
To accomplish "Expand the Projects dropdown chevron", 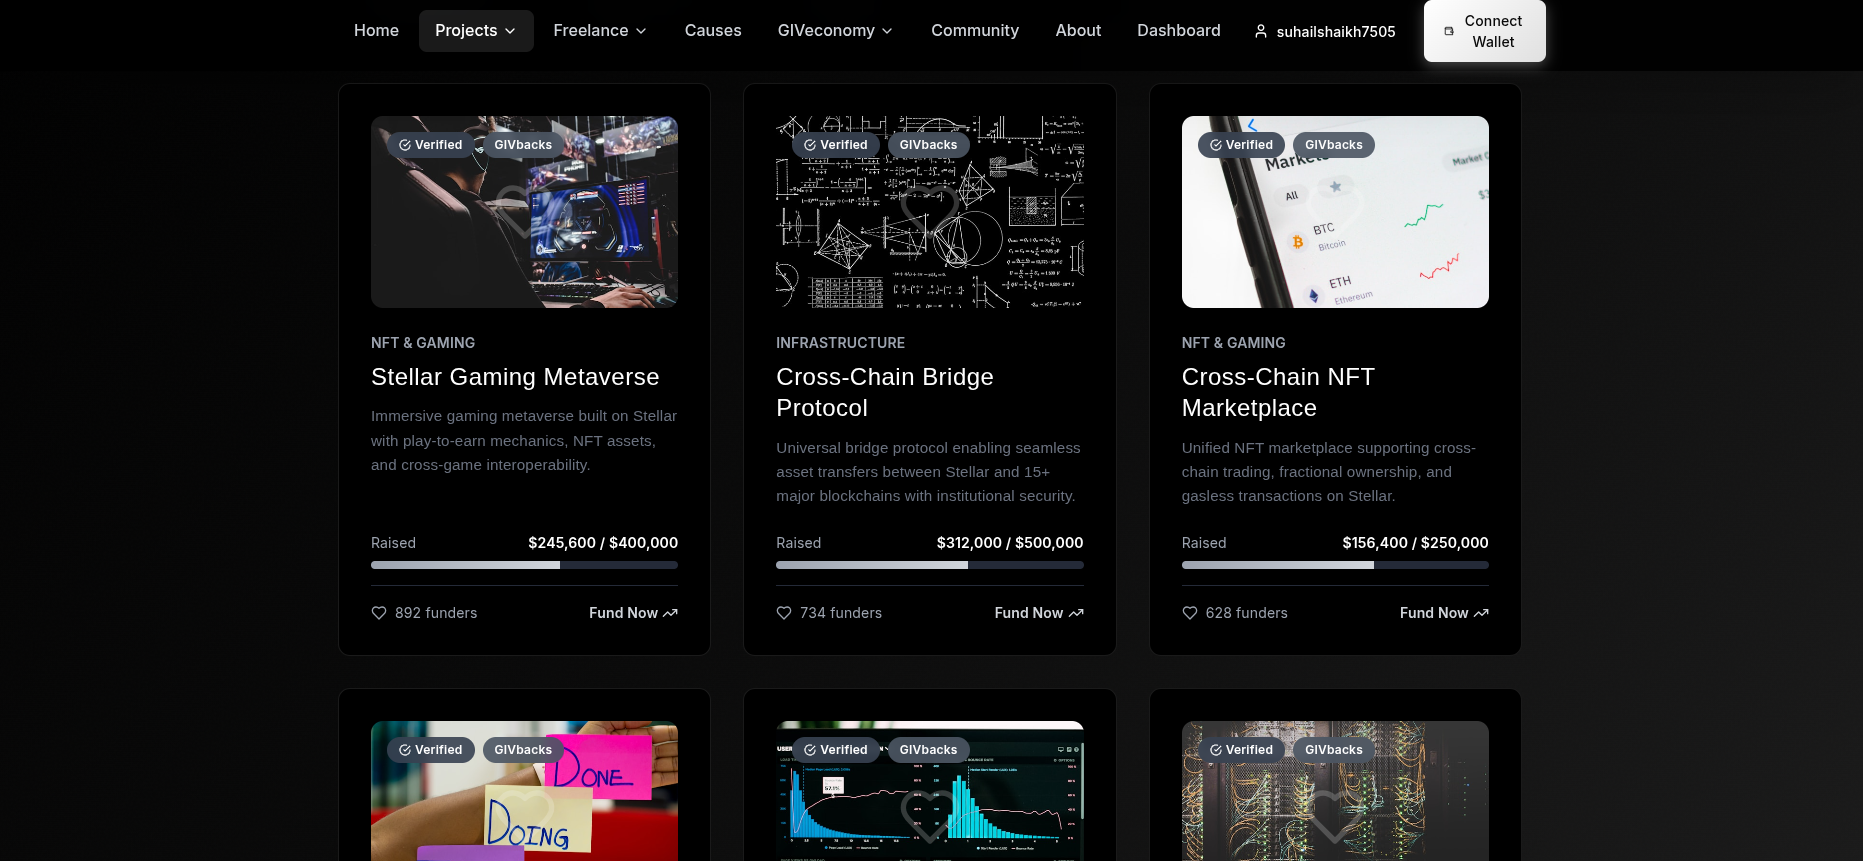I will [510, 31].
